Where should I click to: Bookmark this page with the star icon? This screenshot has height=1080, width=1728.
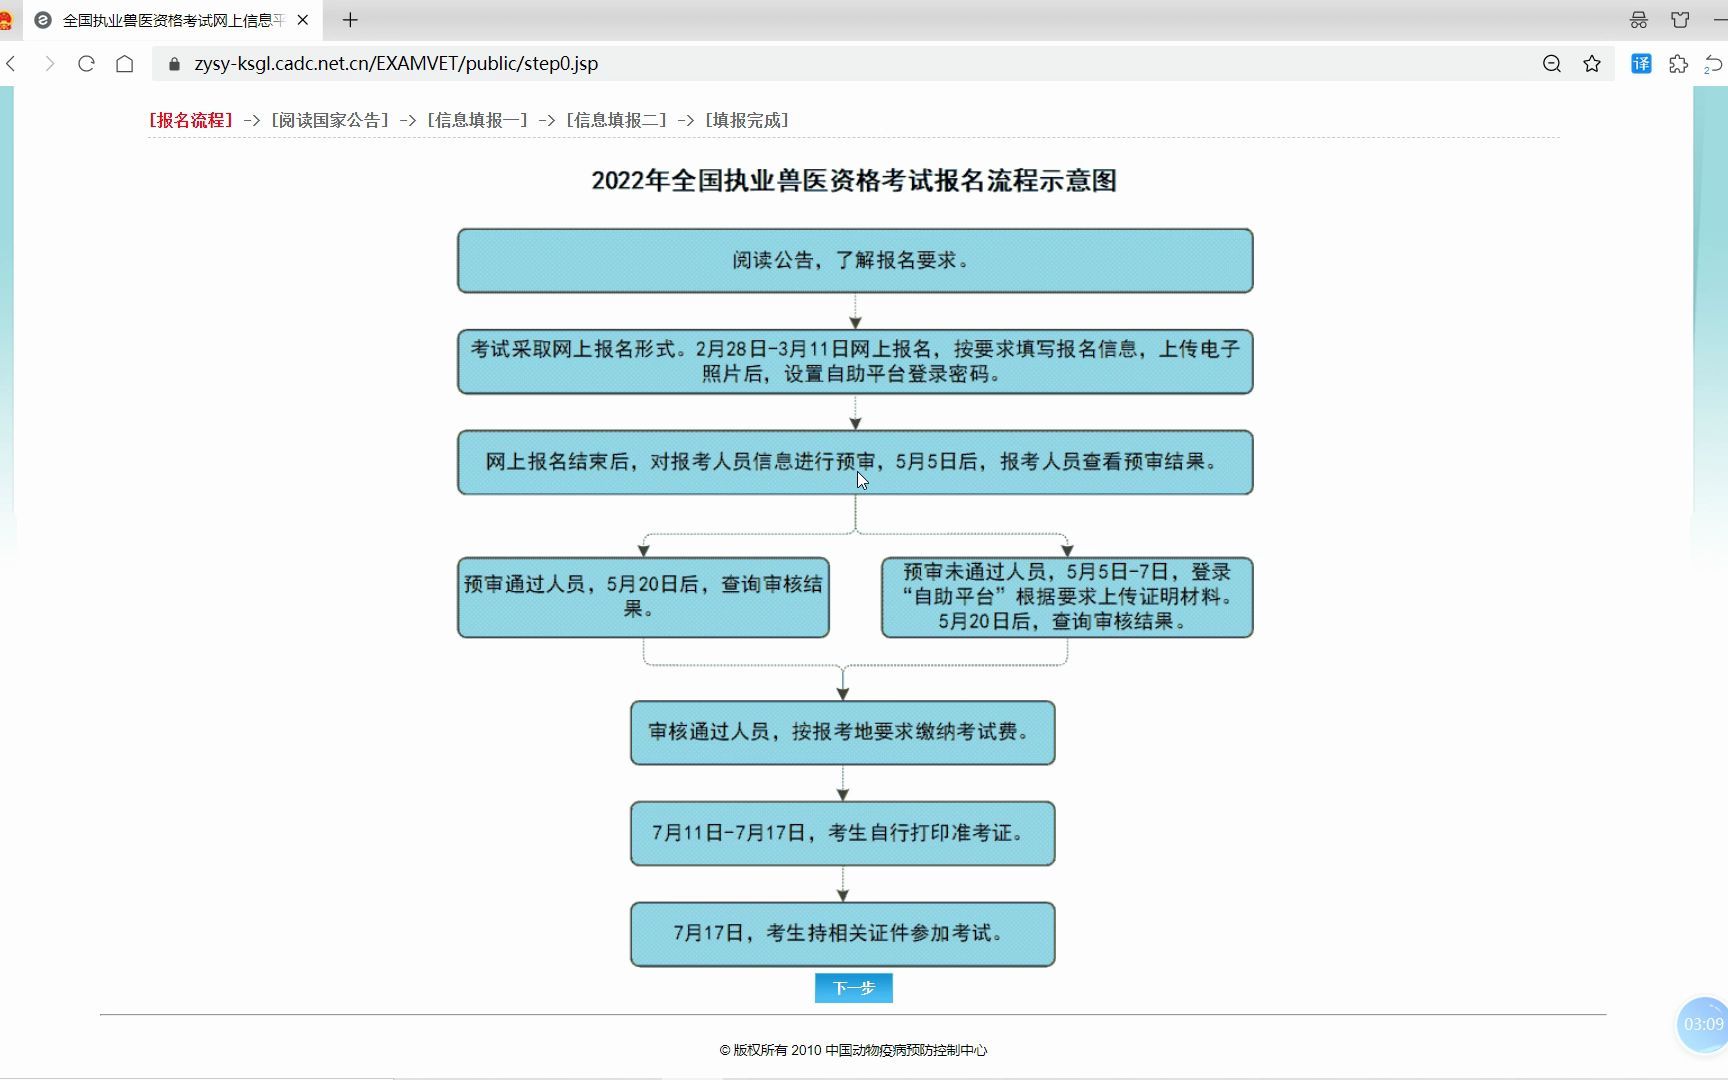click(x=1592, y=64)
